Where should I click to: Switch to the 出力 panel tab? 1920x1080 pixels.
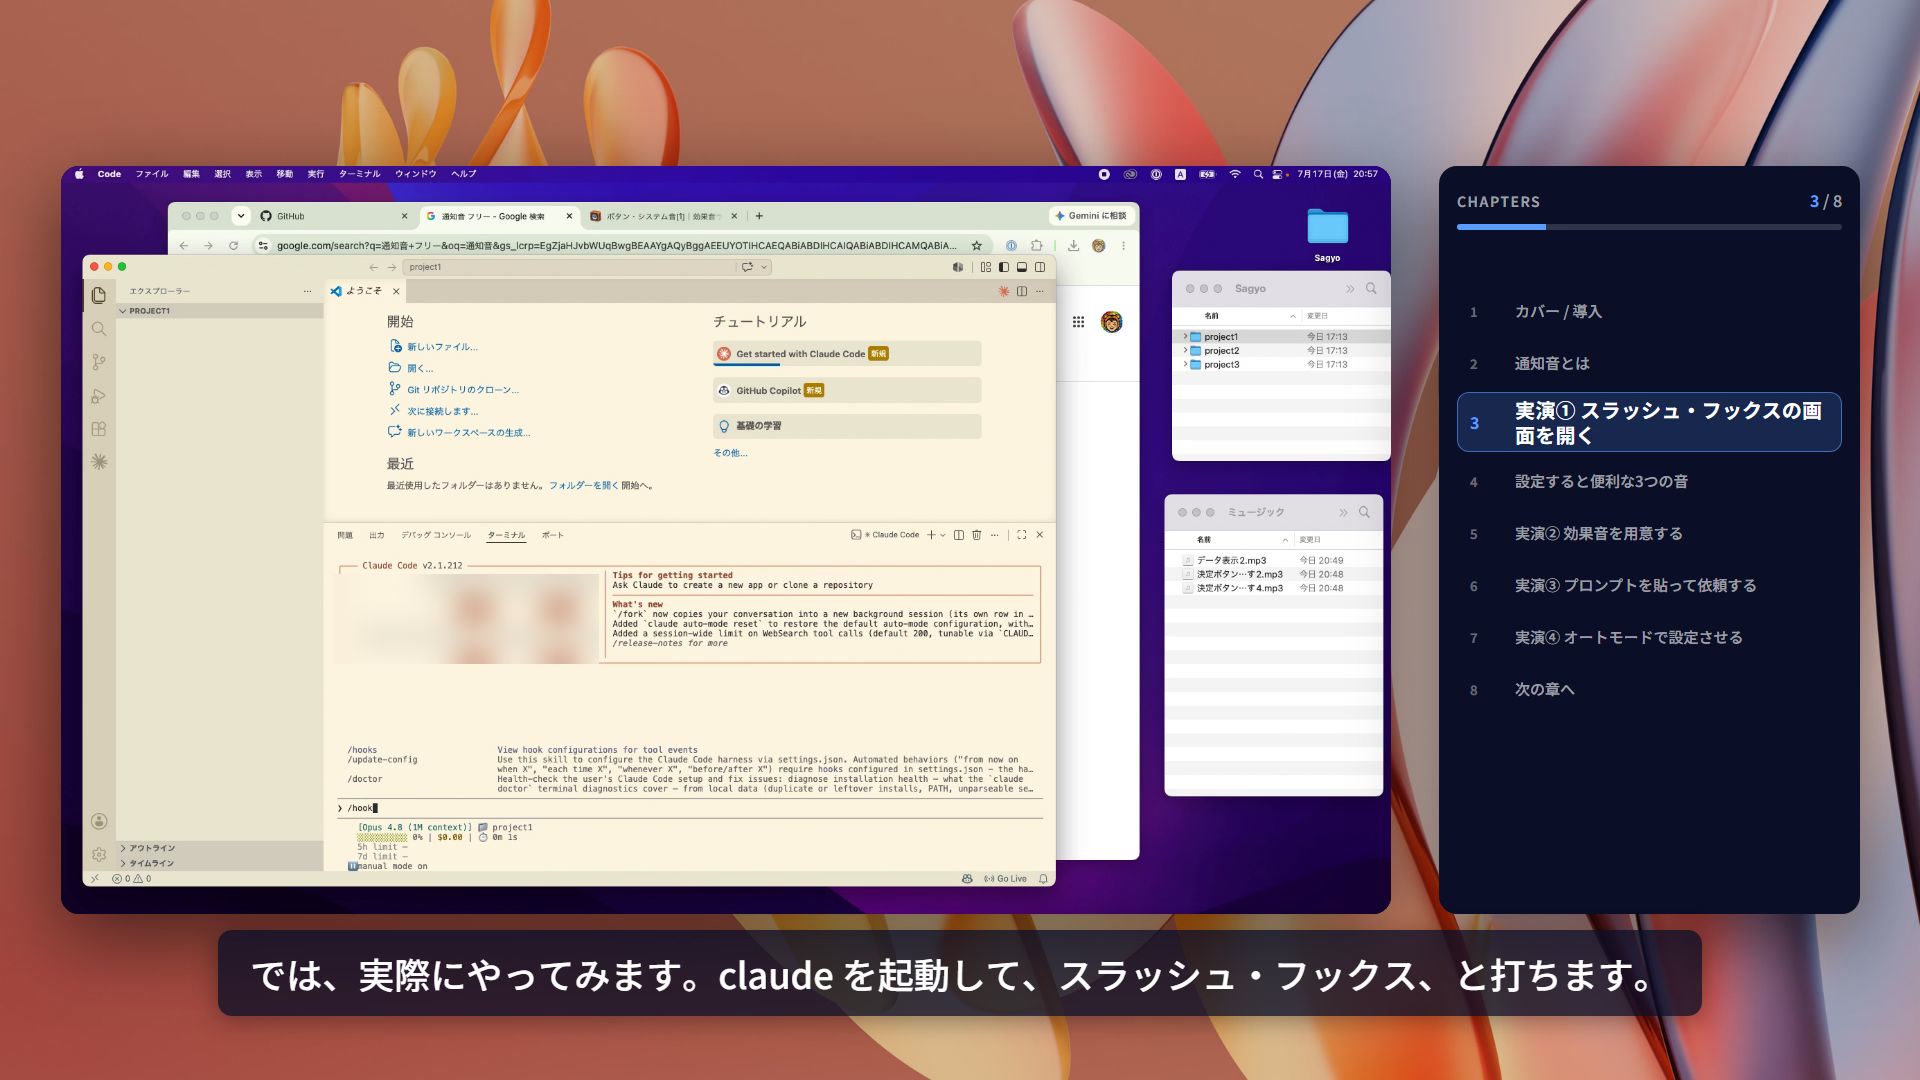(376, 535)
